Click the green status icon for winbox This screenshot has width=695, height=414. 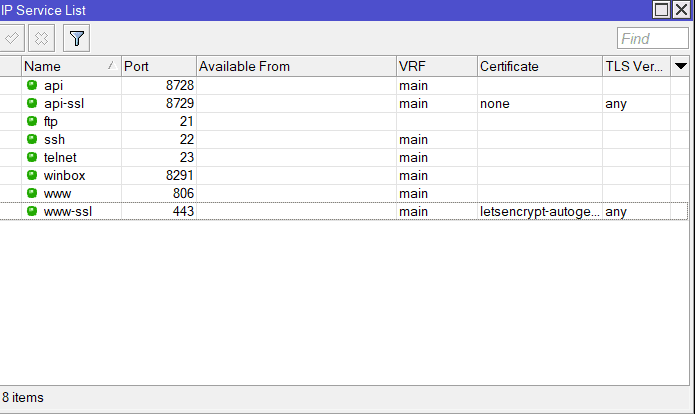[x=32, y=175]
